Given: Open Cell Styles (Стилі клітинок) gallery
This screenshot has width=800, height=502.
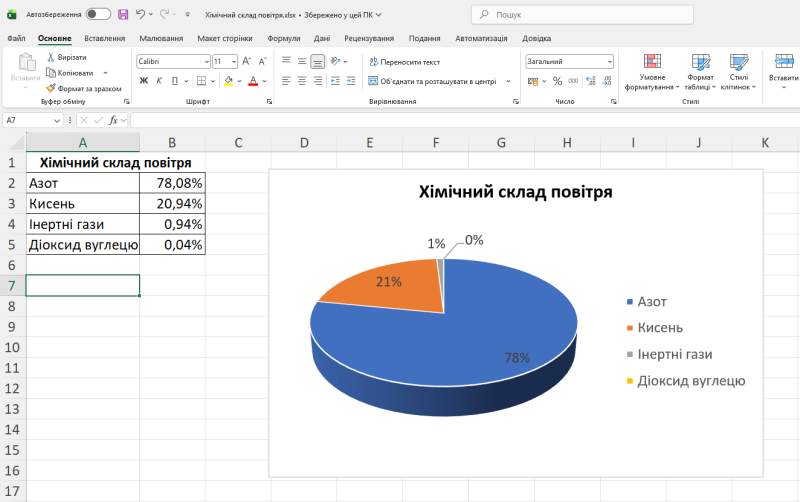Looking at the screenshot, I should tap(739, 72).
